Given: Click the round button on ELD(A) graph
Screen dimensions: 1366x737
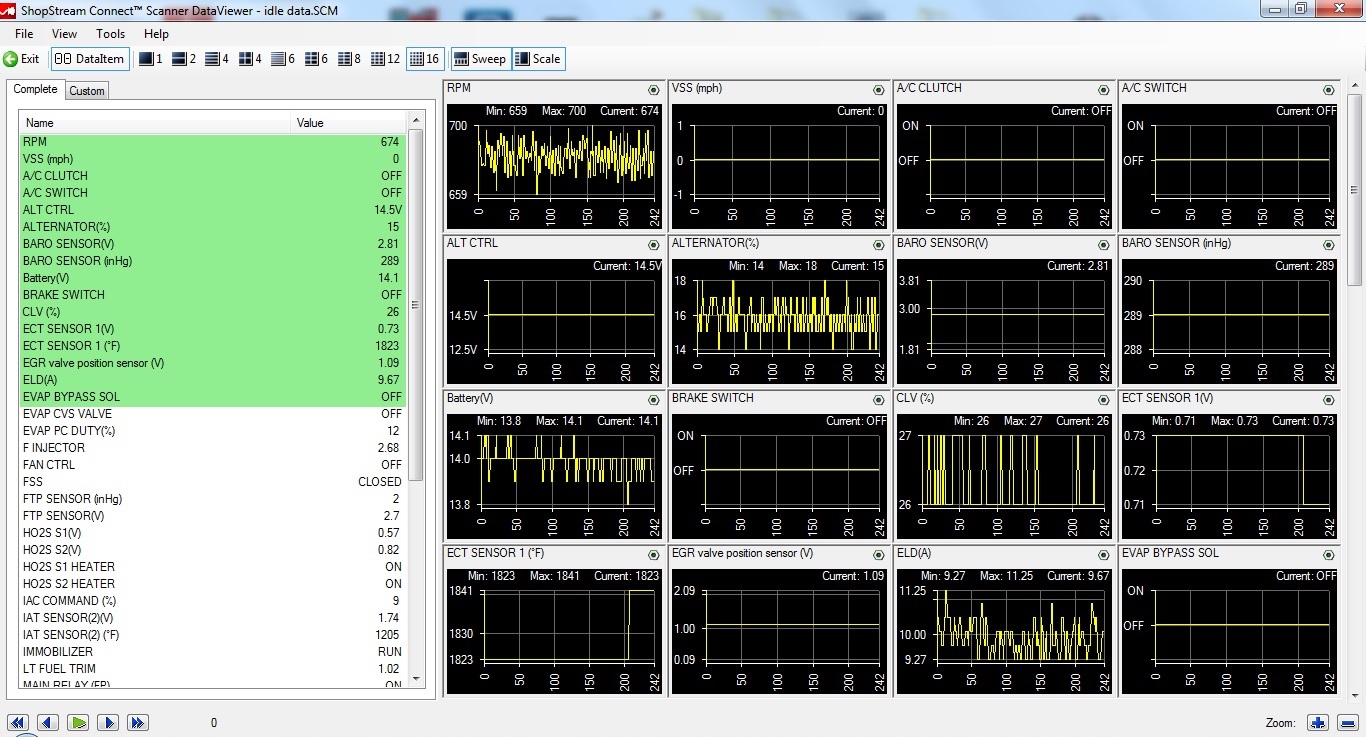Looking at the screenshot, I should tap(1104, 555).
